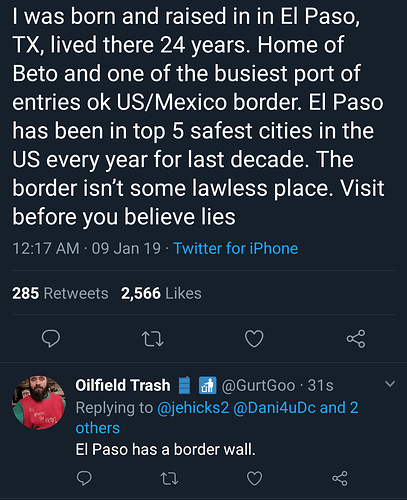Reply to the main El Paso tweet
407x500 pixels.
(x=51, y=339)
